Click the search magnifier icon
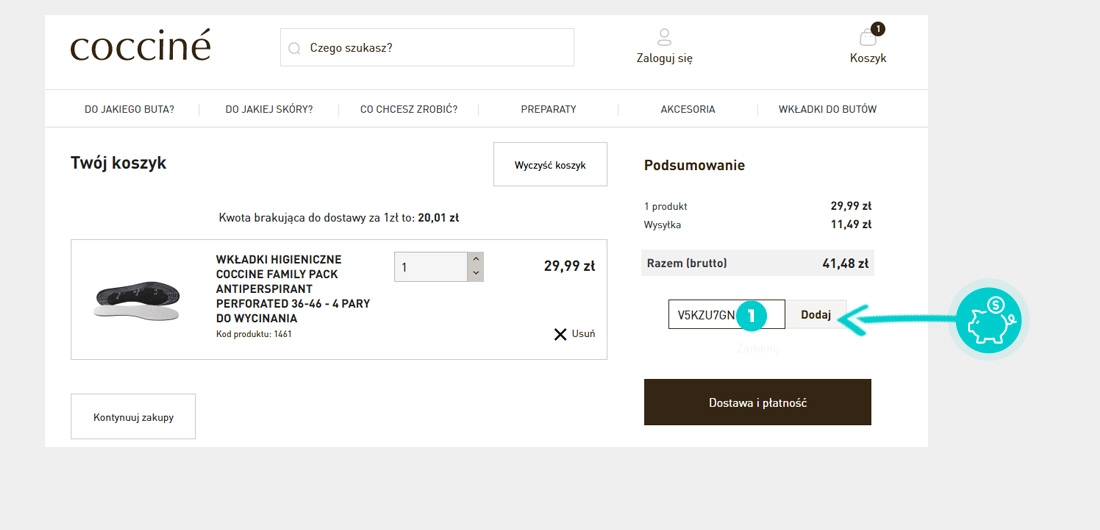This screenshot has width=1100, height=530. (x=295, y=48)
